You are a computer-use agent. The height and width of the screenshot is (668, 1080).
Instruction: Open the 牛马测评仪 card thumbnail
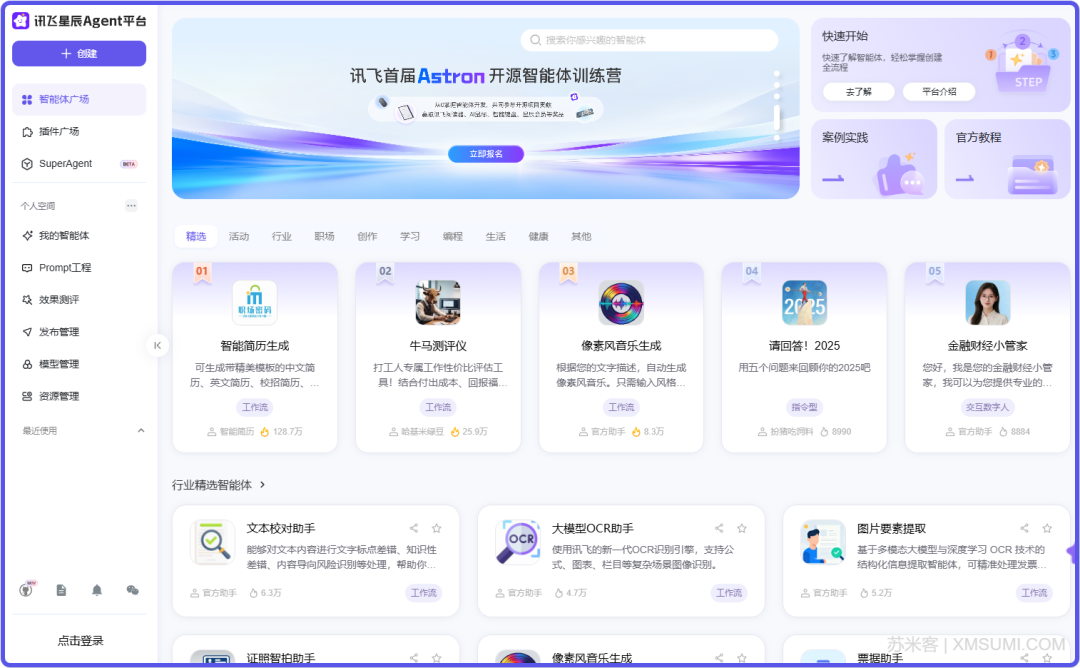click(437, 302)
